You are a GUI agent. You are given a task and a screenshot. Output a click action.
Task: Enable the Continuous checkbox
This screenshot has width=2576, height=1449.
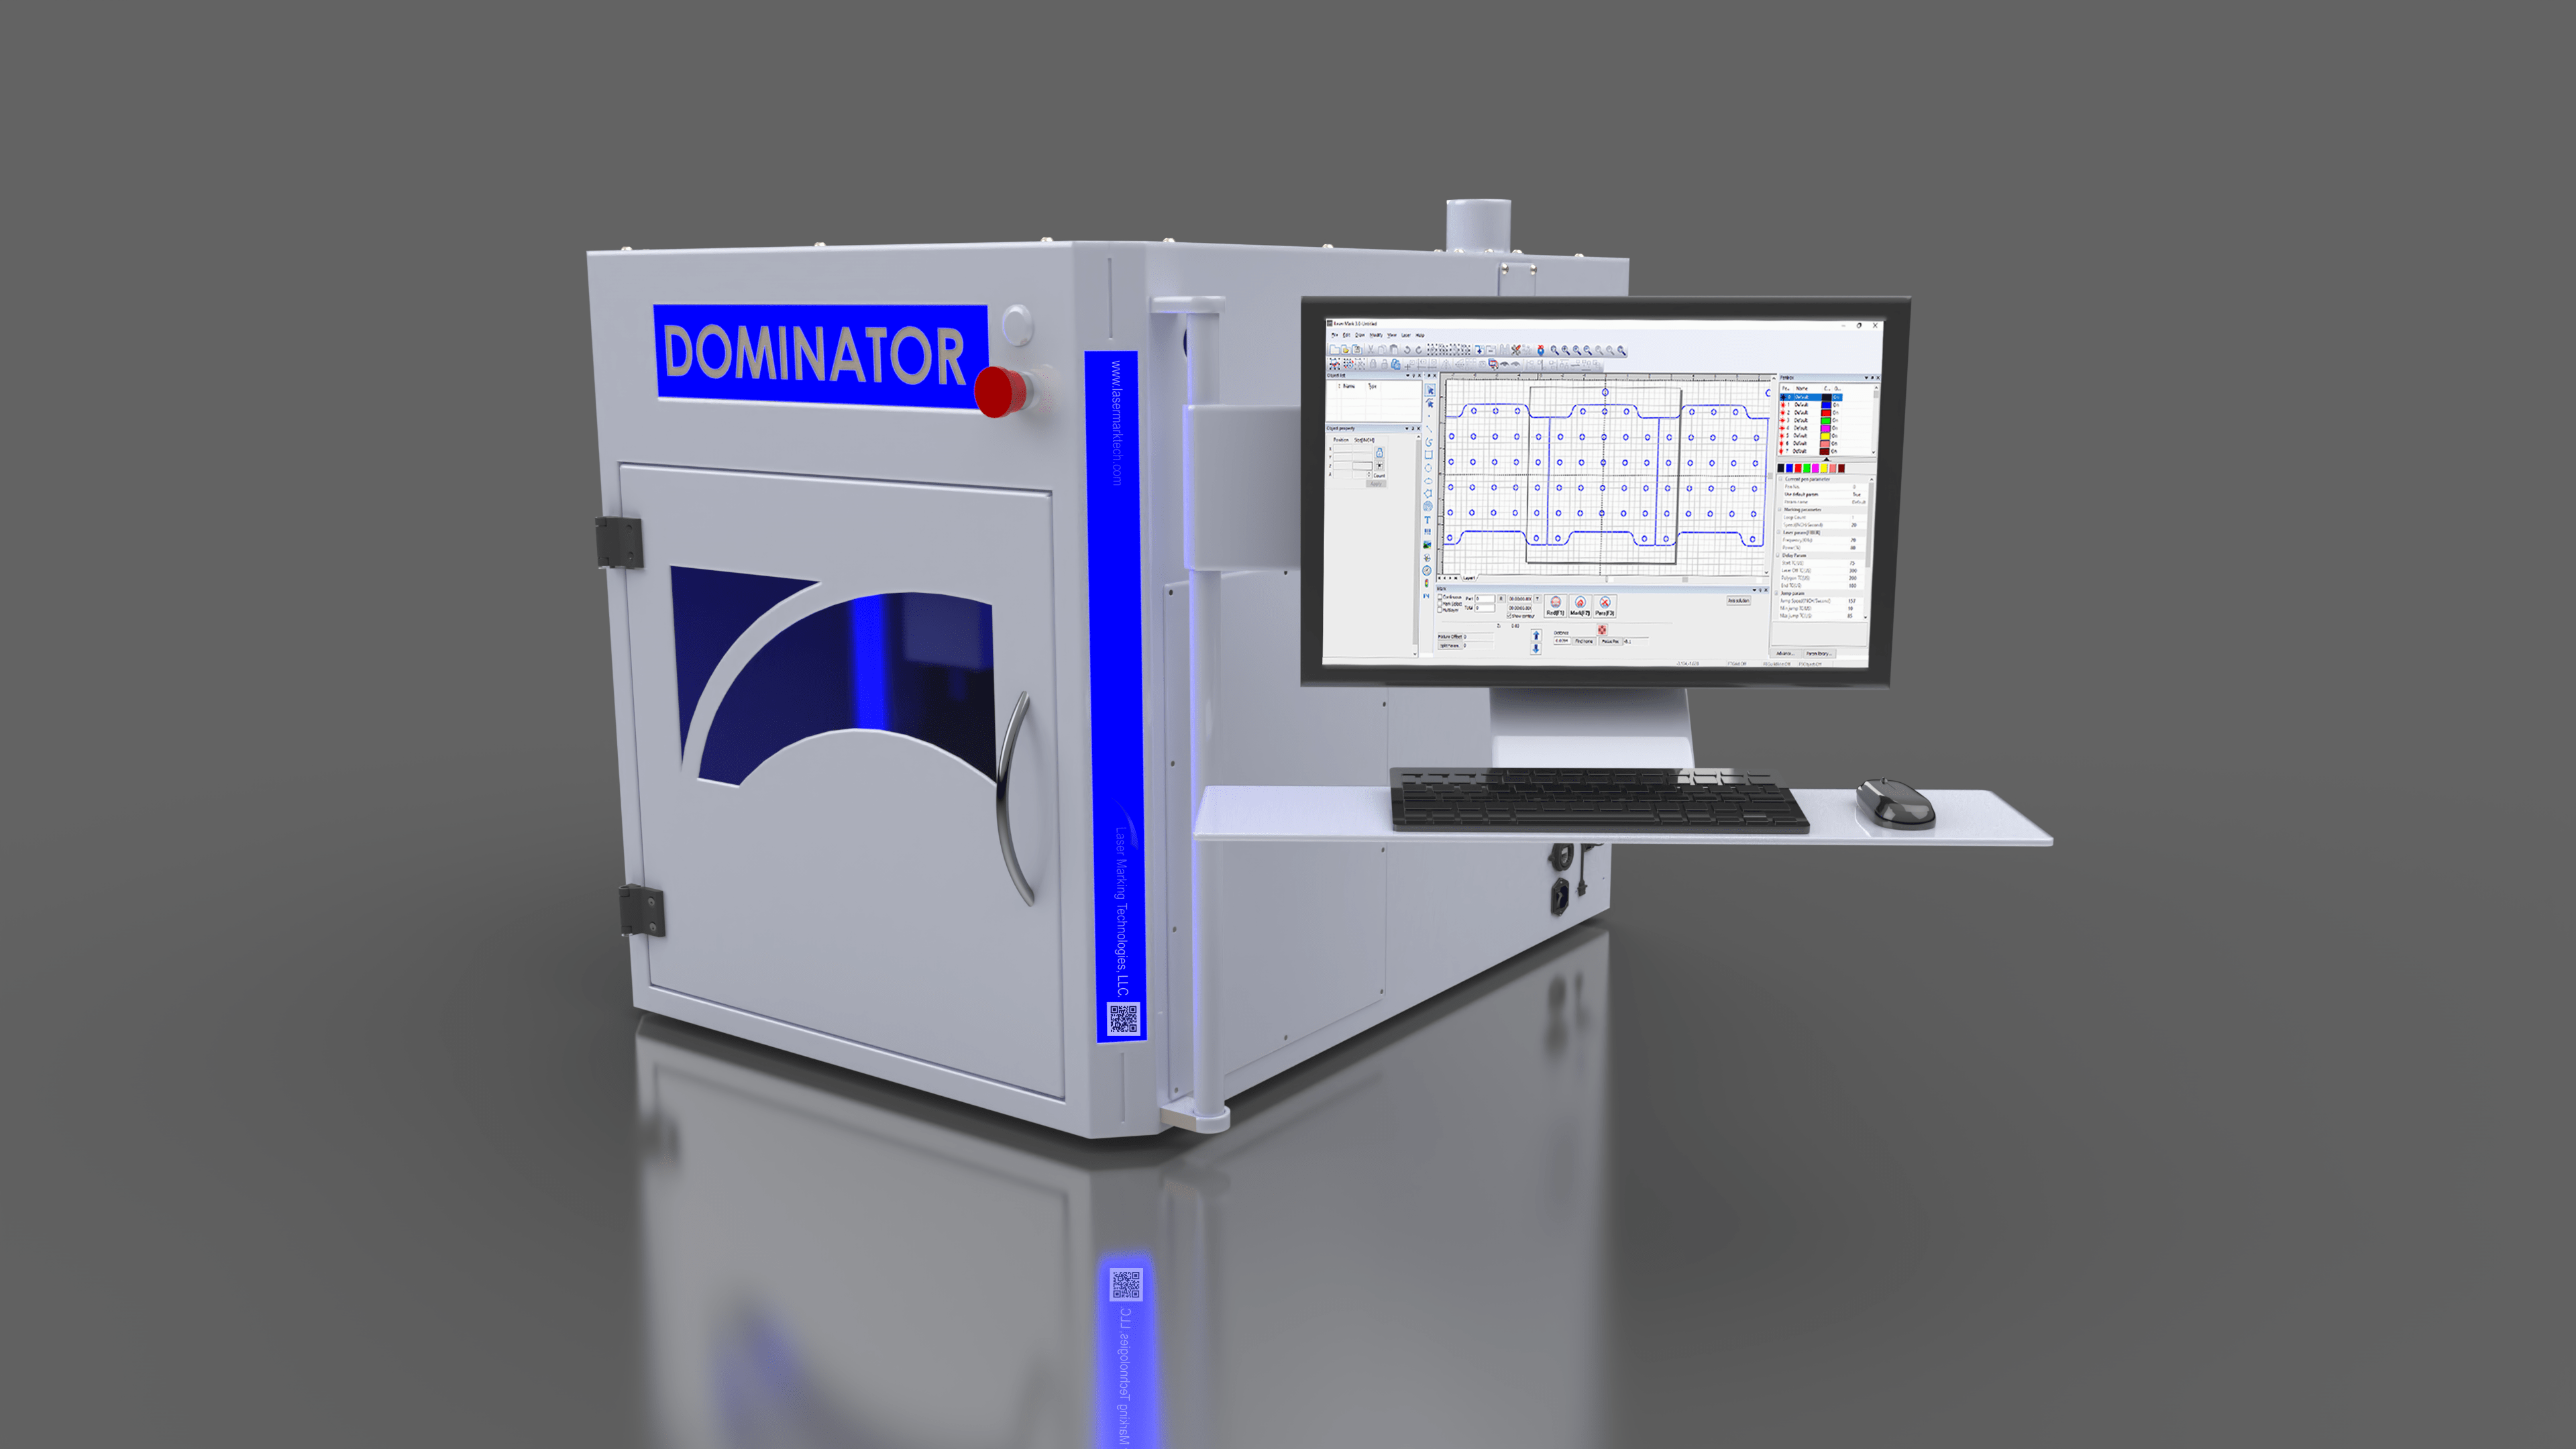pos(1441,597)
